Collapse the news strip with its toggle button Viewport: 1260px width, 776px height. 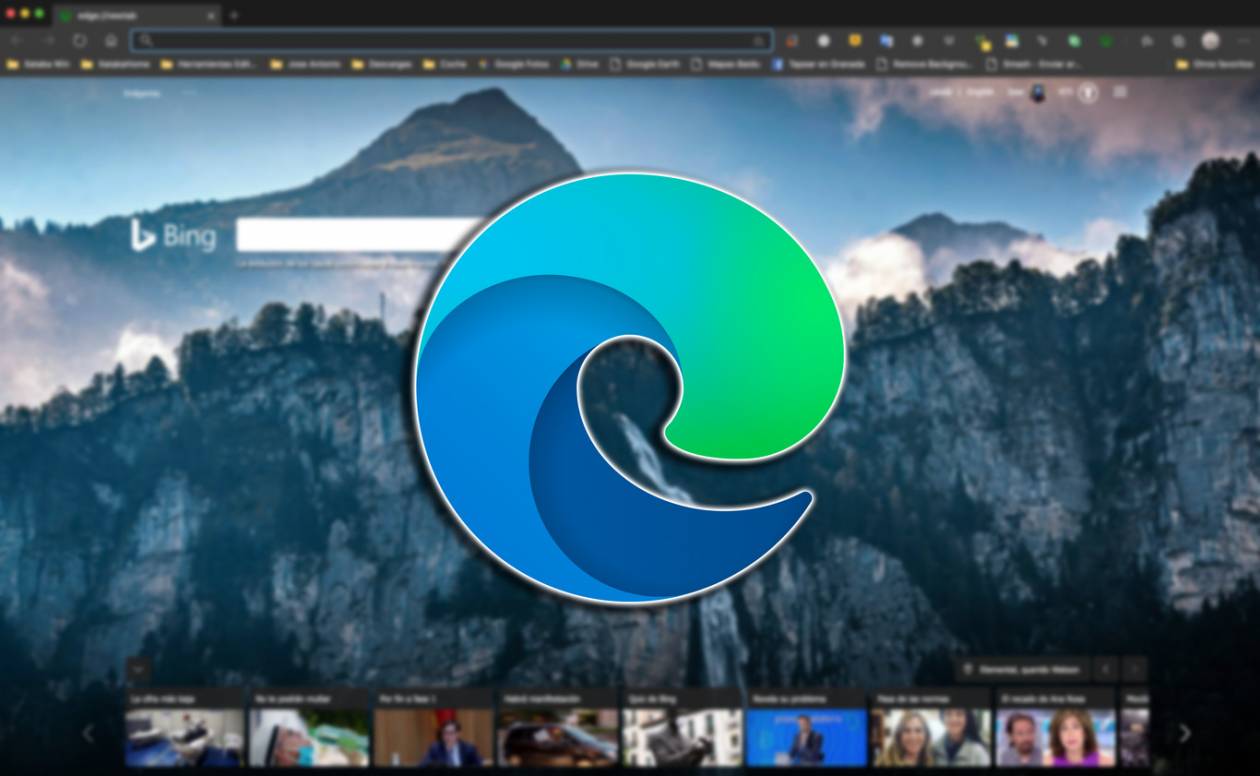click(138, 669)
